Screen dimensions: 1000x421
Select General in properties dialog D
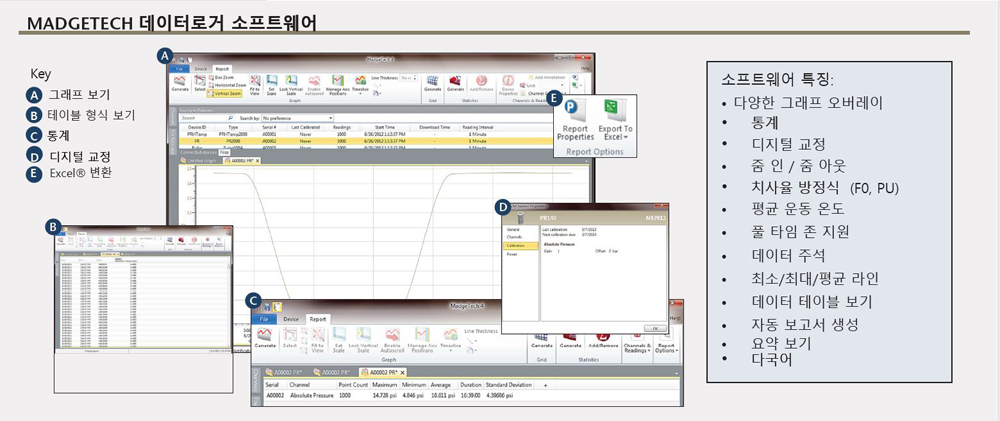513,228
